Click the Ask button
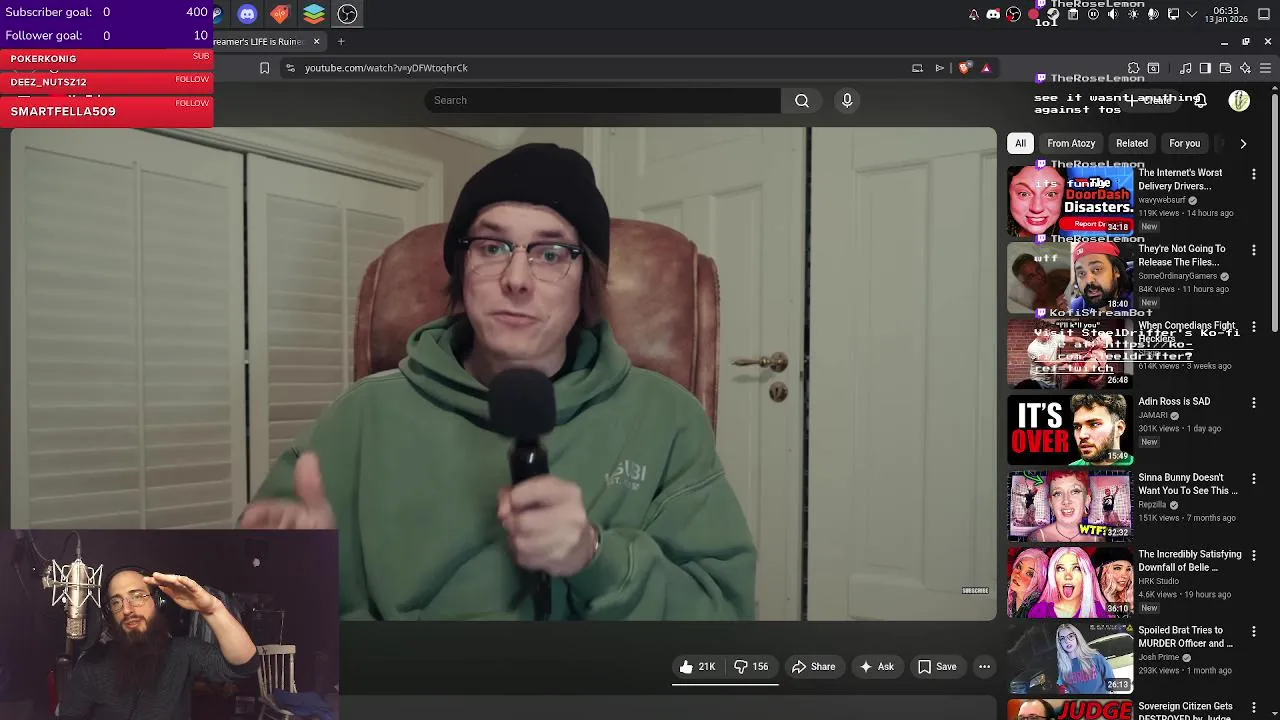The height and width of the screenshot is (720, 1280). (876, 667)
